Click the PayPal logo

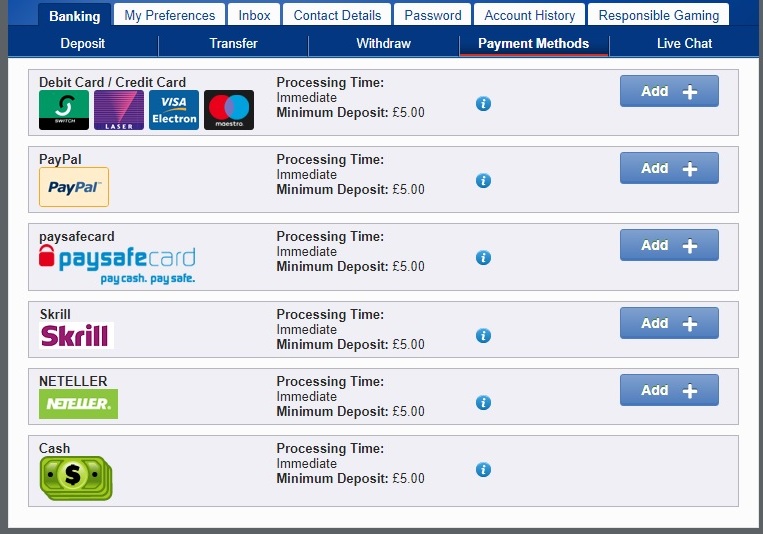pyautogui.click(x=74, y=187)
